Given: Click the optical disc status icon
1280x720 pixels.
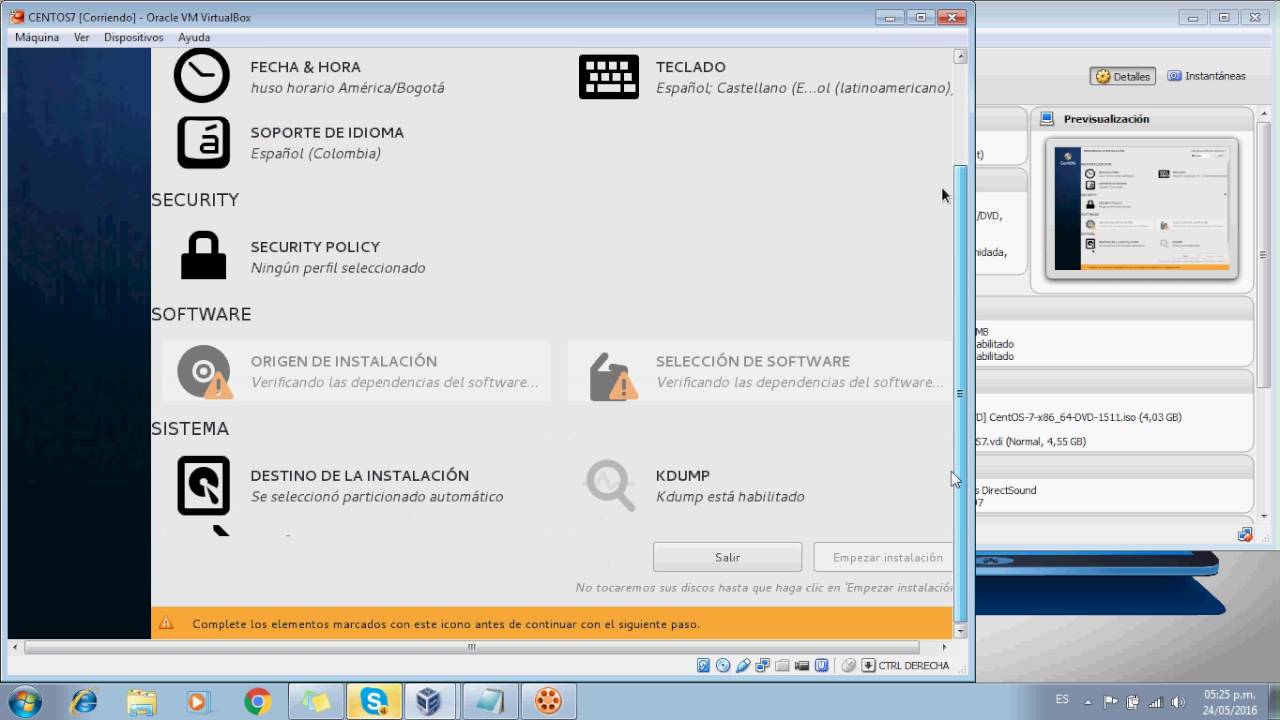Looking at the screenshot, I should coord(723,665).
